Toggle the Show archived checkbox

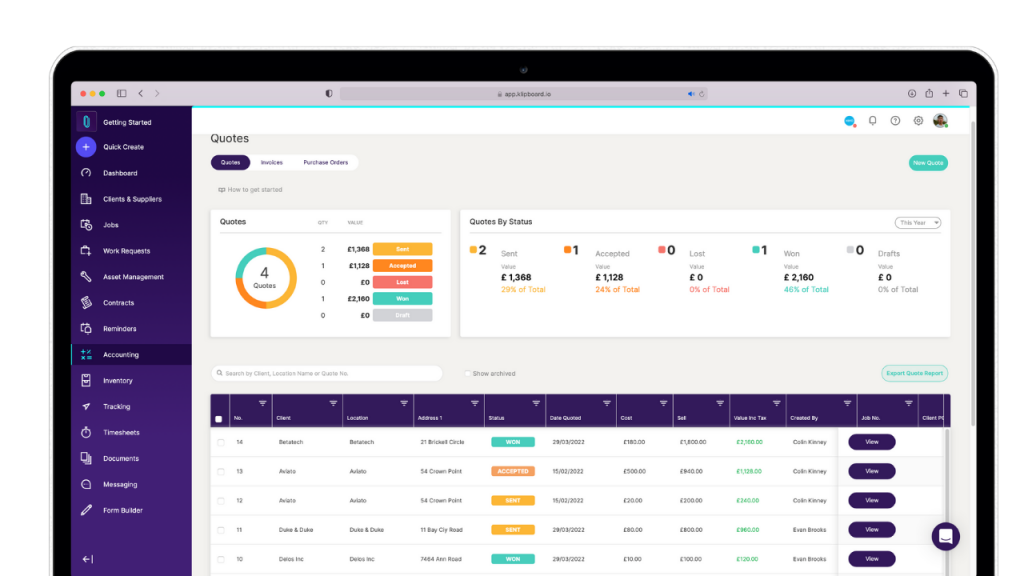pyautogui.click(x=468, y=374)
